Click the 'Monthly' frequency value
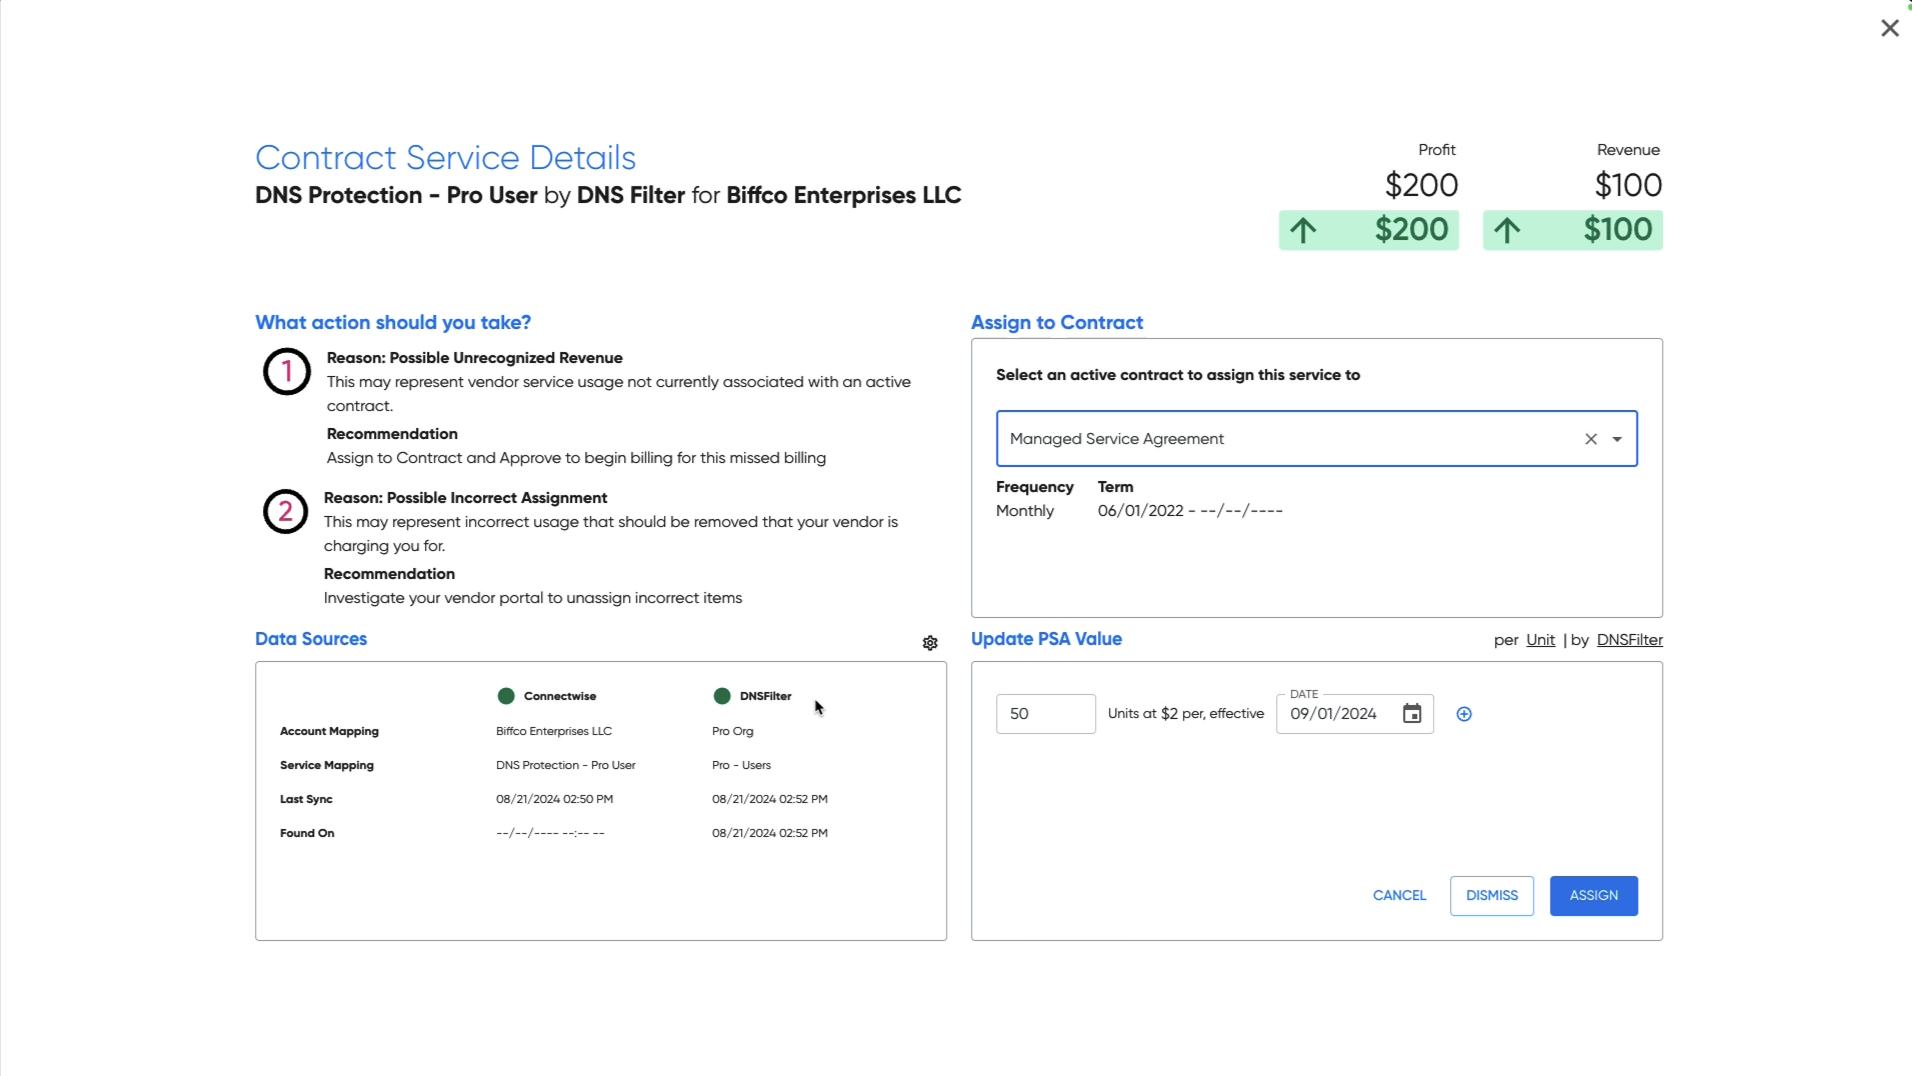Viewport: 1912px width, 1076px height. click(1025, 511)
